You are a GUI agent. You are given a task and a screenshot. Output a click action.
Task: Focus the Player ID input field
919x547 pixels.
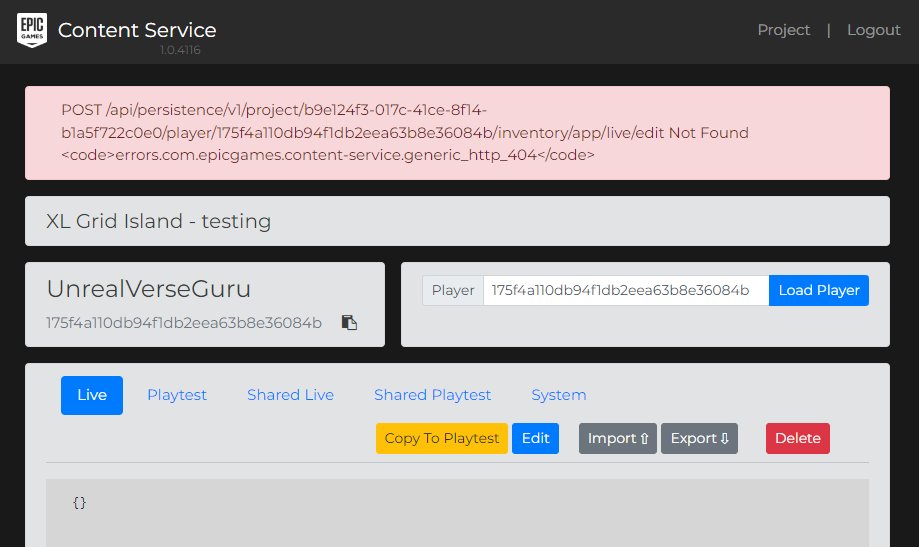click(626, 290)
